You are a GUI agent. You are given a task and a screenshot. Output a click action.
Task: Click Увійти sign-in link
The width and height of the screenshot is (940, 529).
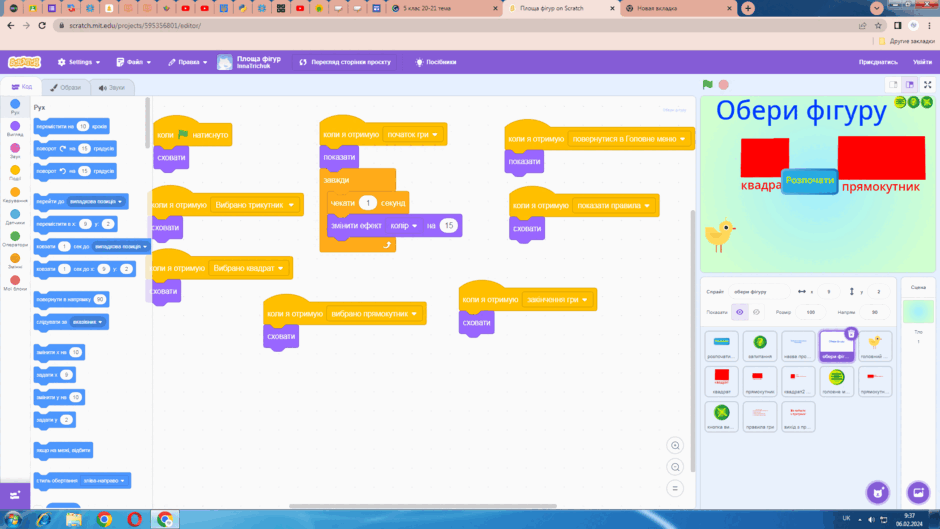point(922,62)
